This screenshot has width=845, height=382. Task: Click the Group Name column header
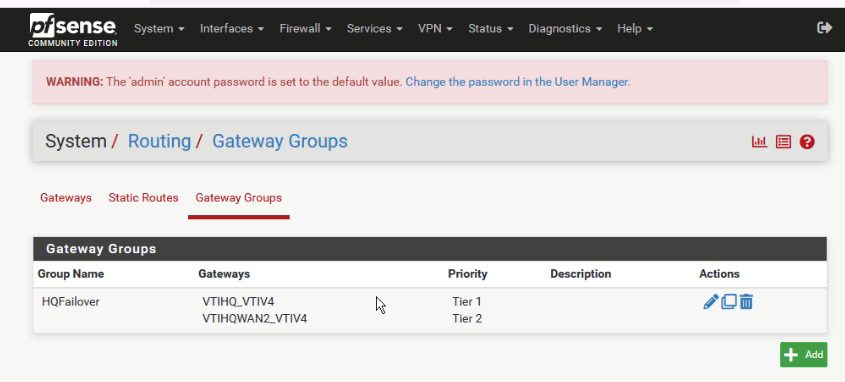71,274
